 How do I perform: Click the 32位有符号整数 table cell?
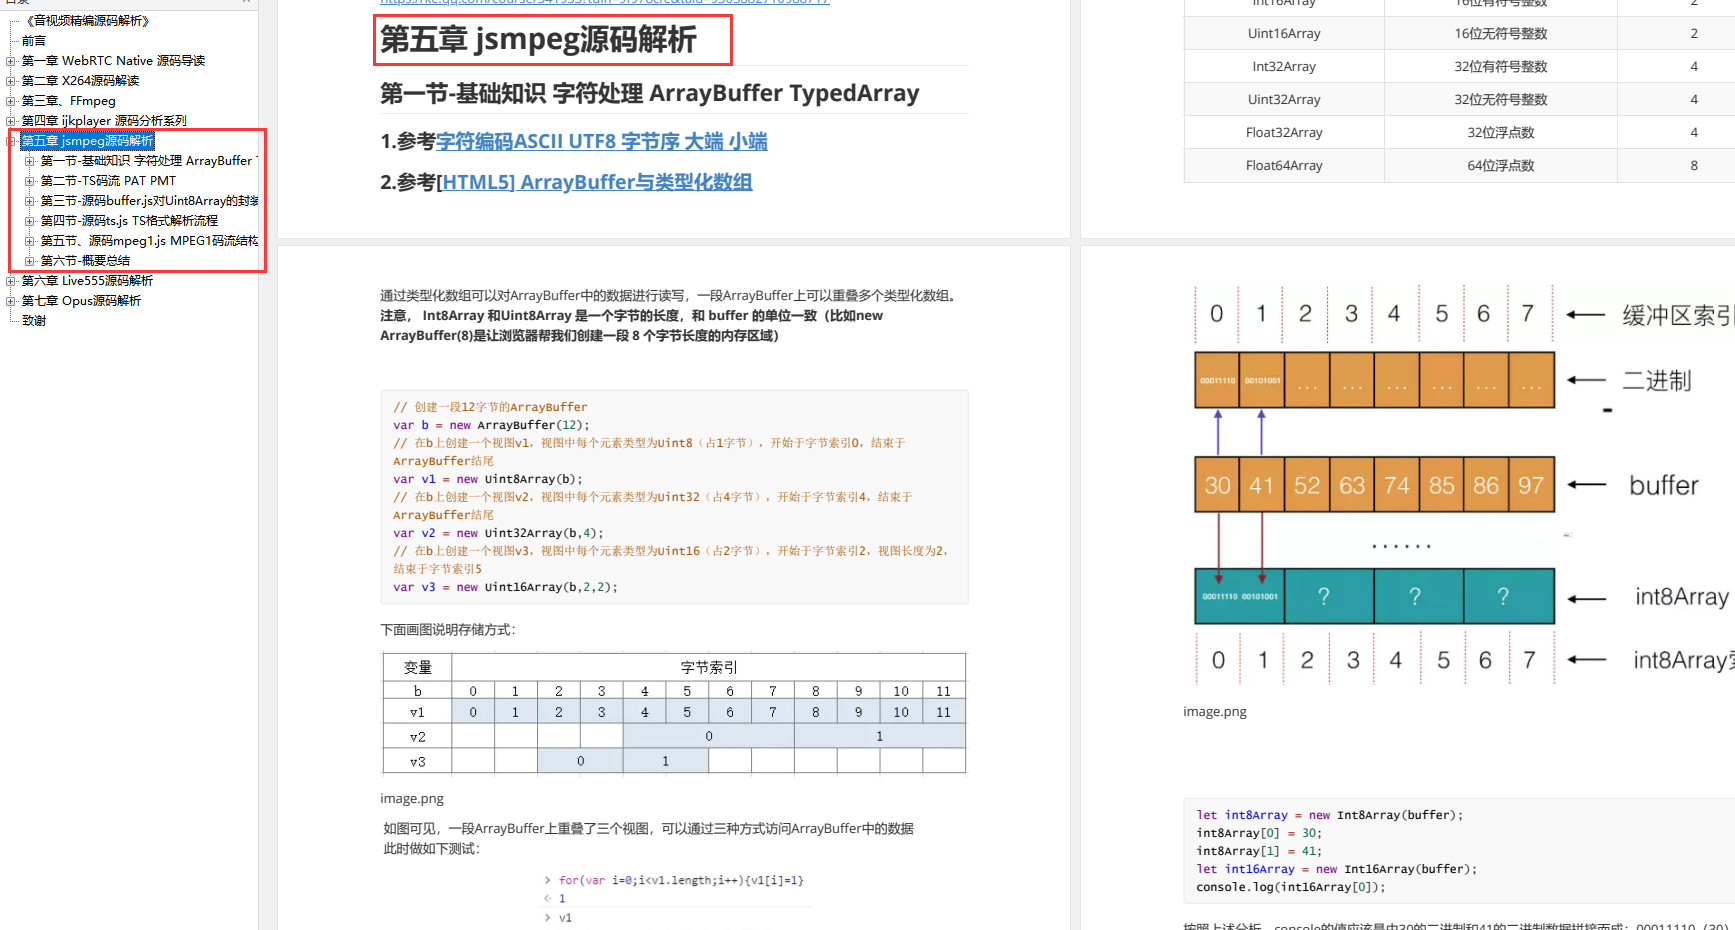point(1501,66)
